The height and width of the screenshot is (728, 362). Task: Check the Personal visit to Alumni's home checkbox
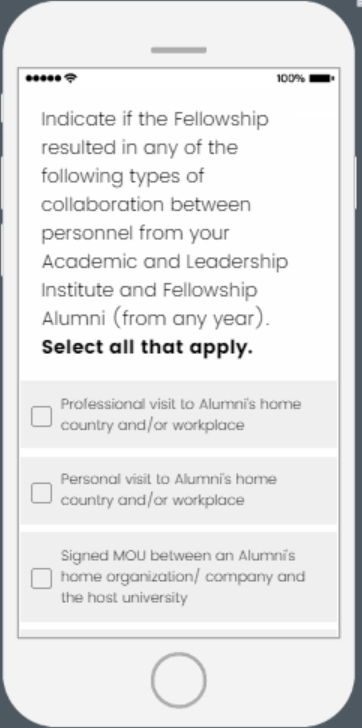click(41, 493)
